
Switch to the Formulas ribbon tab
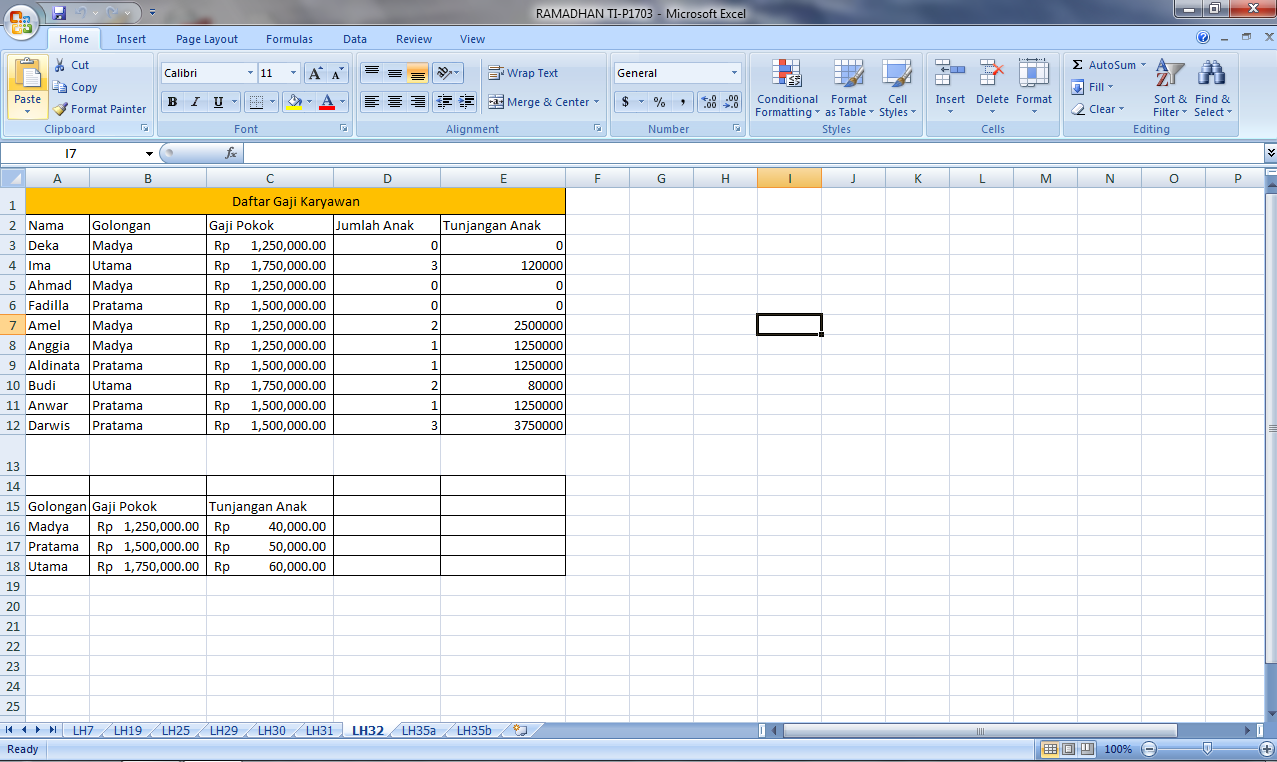(288, 38)
